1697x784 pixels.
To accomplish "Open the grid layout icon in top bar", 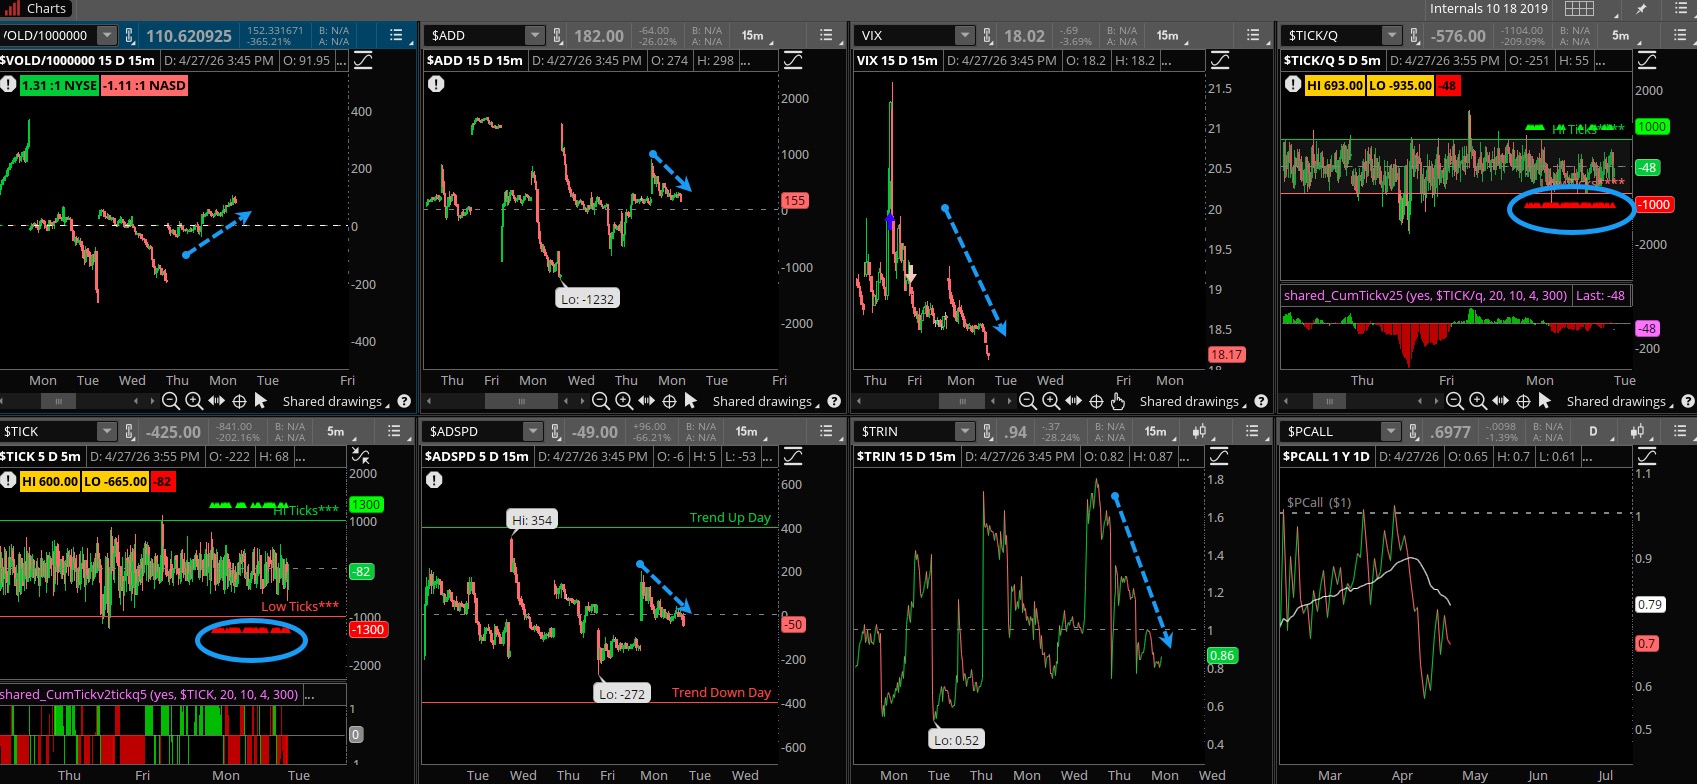I will 1579,9.
